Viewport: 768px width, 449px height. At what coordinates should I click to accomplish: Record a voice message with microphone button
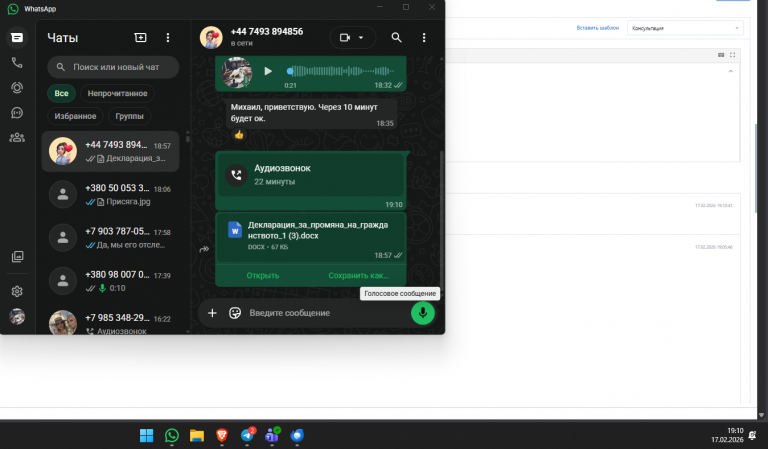click(423, 313)
